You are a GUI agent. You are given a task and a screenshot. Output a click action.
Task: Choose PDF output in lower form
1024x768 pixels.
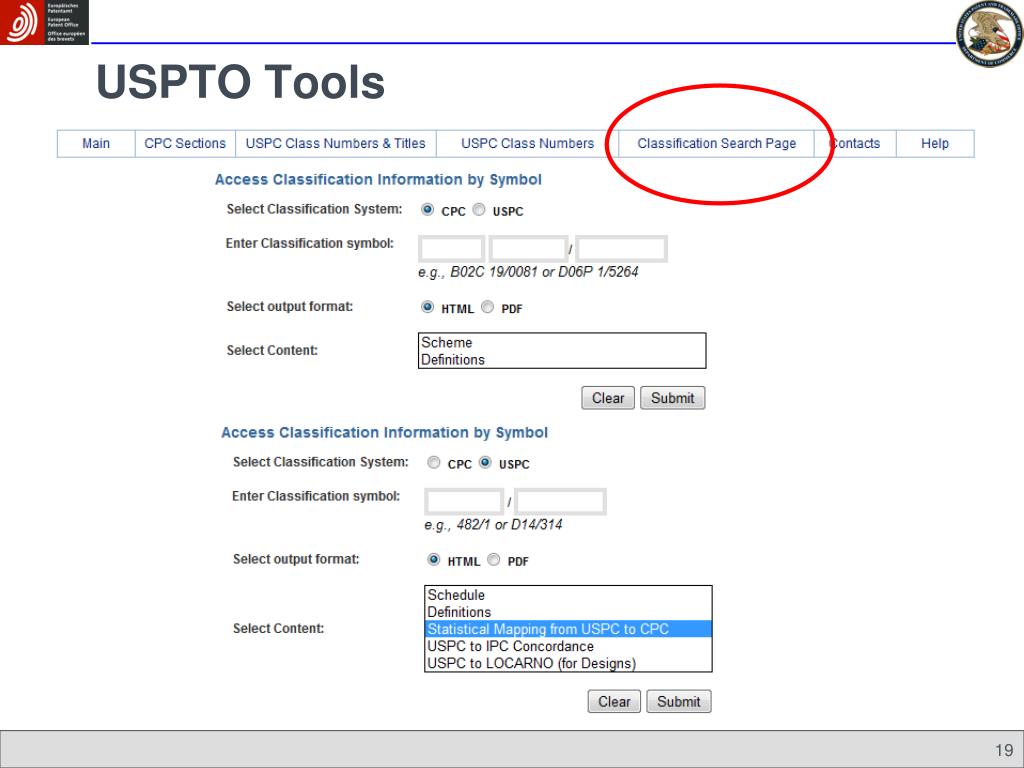494,560
